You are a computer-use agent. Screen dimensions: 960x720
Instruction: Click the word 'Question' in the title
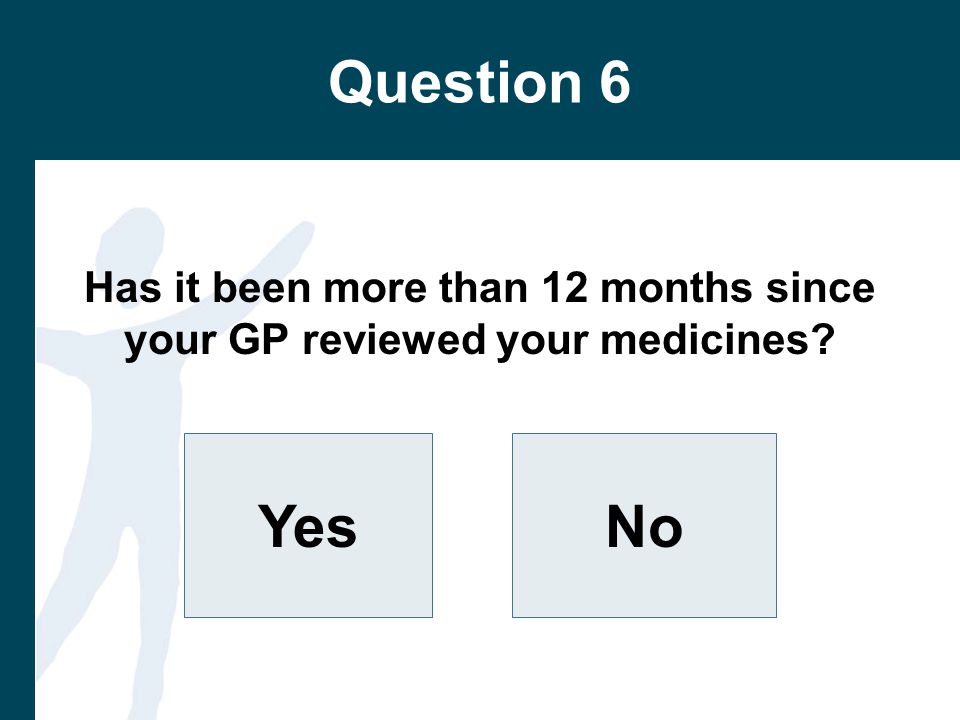(455, 83)
